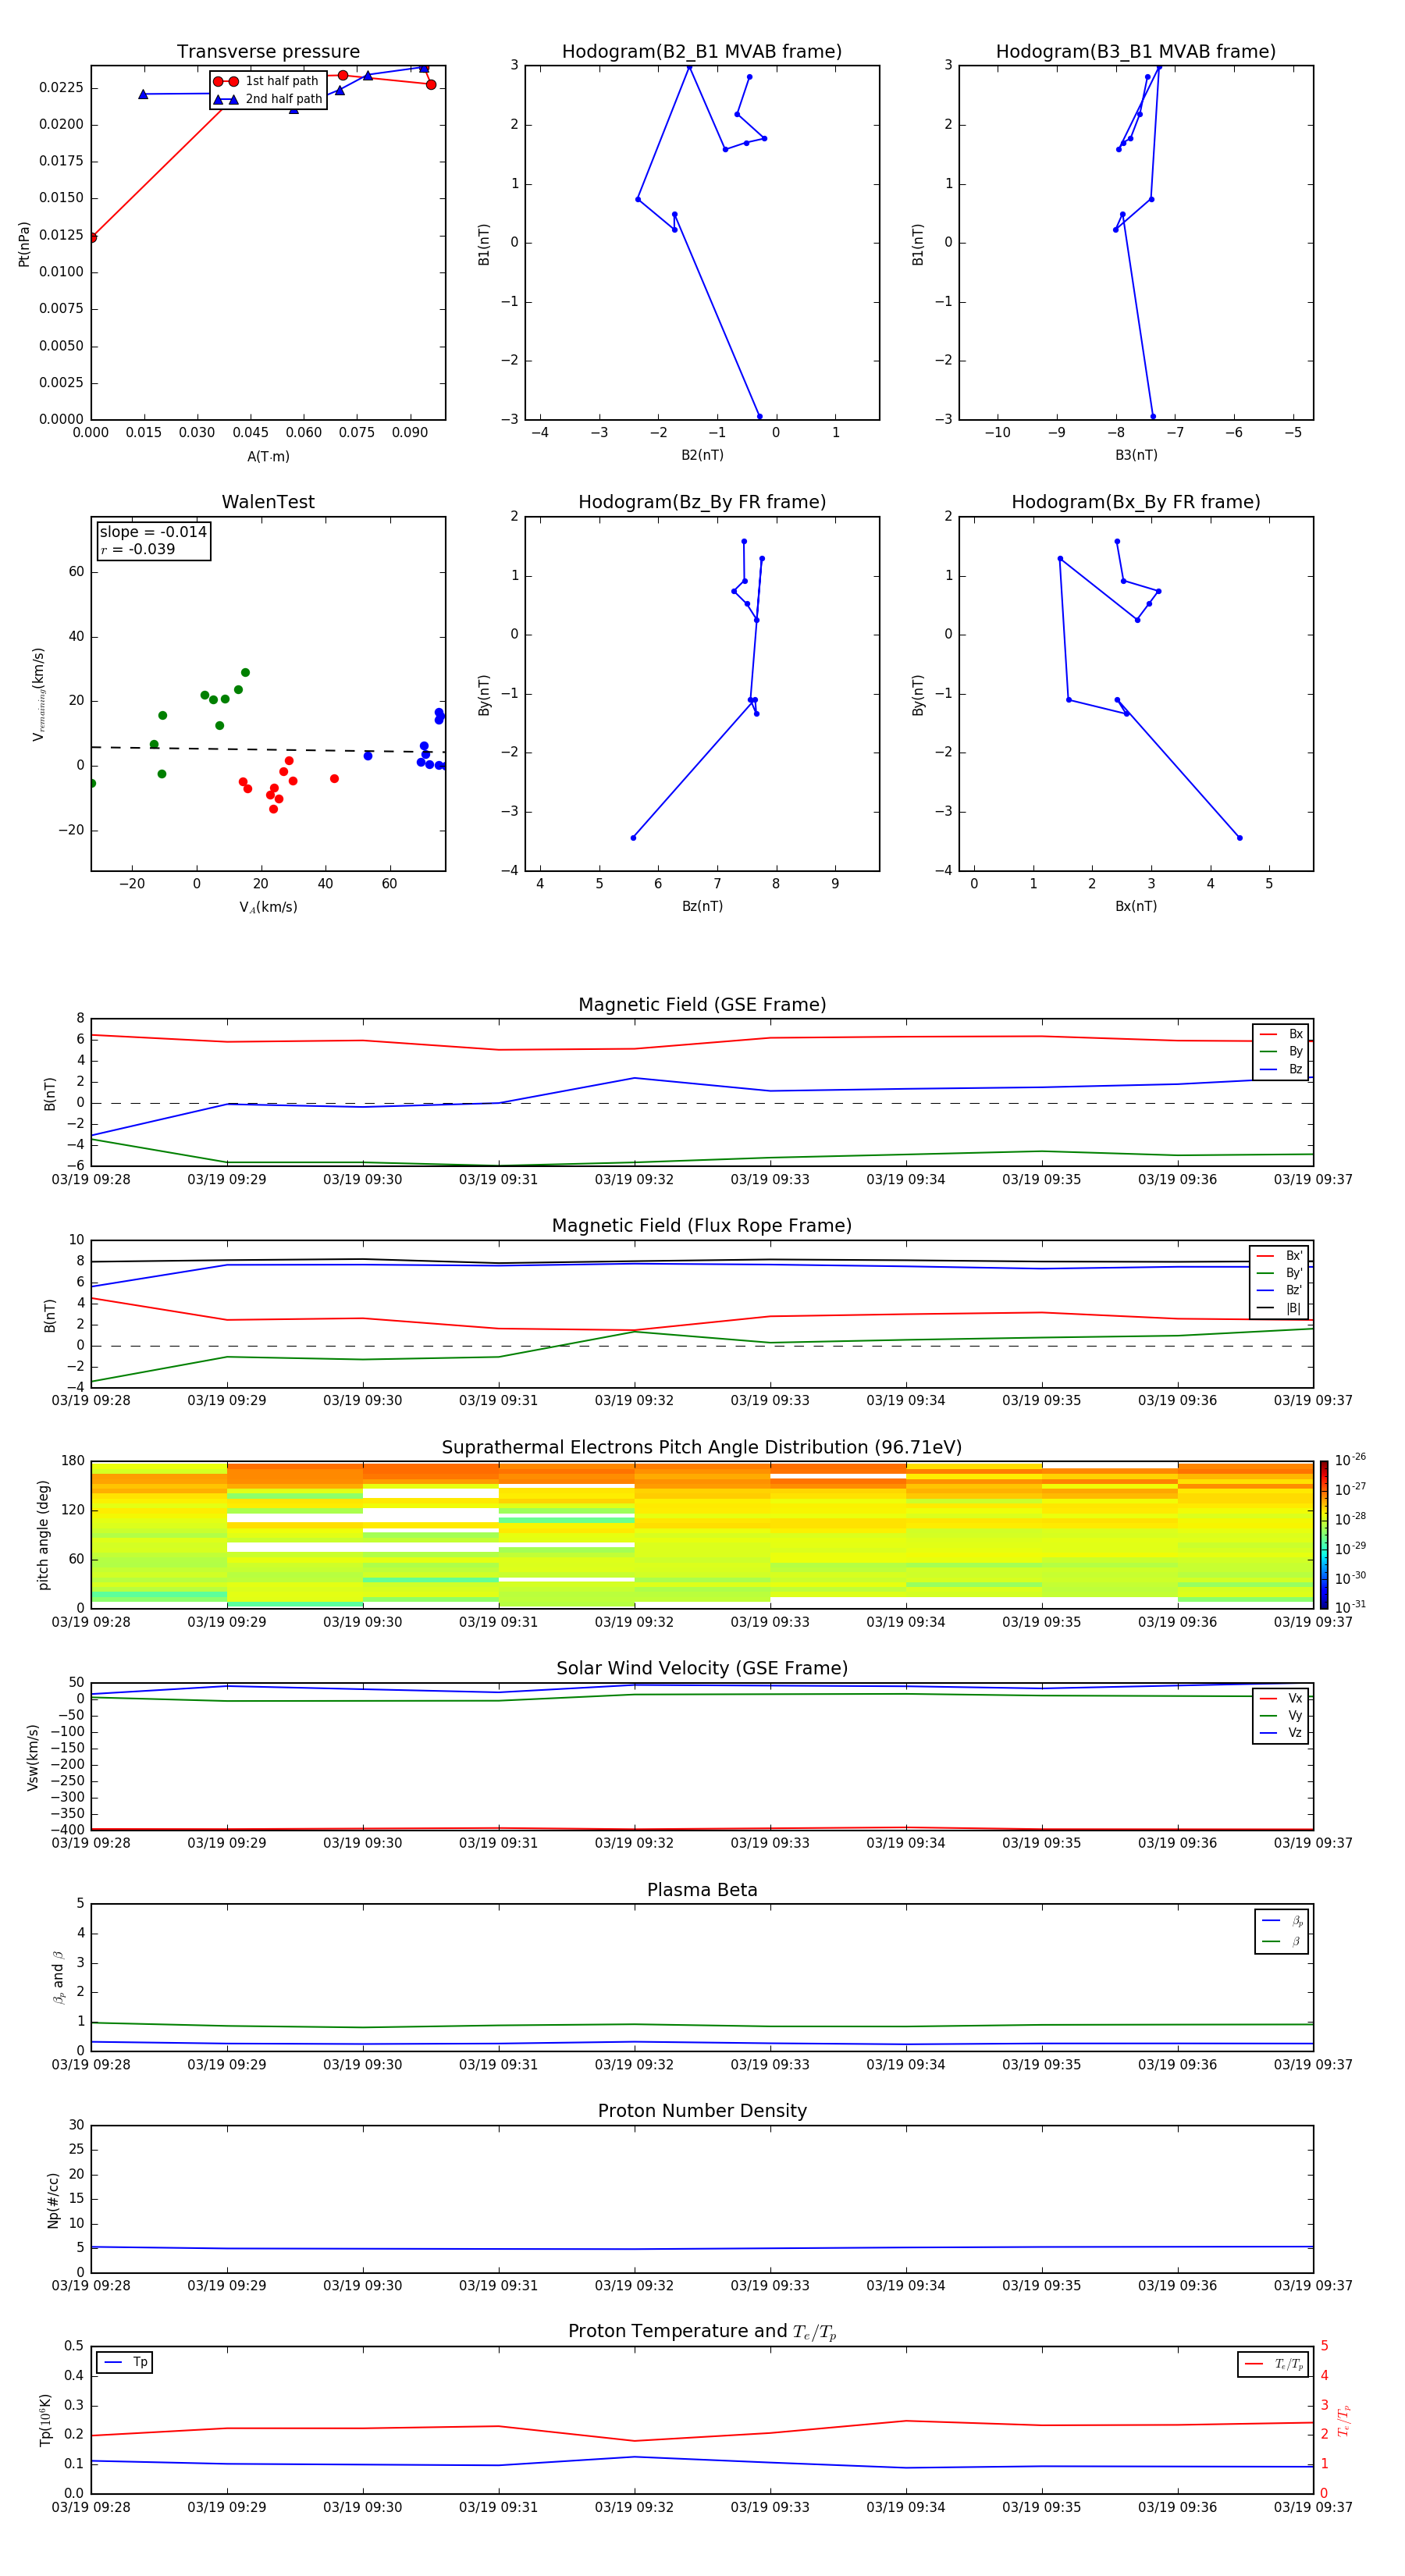
Task: Click the Vz legend entry
Action: click(1281, 1733)
